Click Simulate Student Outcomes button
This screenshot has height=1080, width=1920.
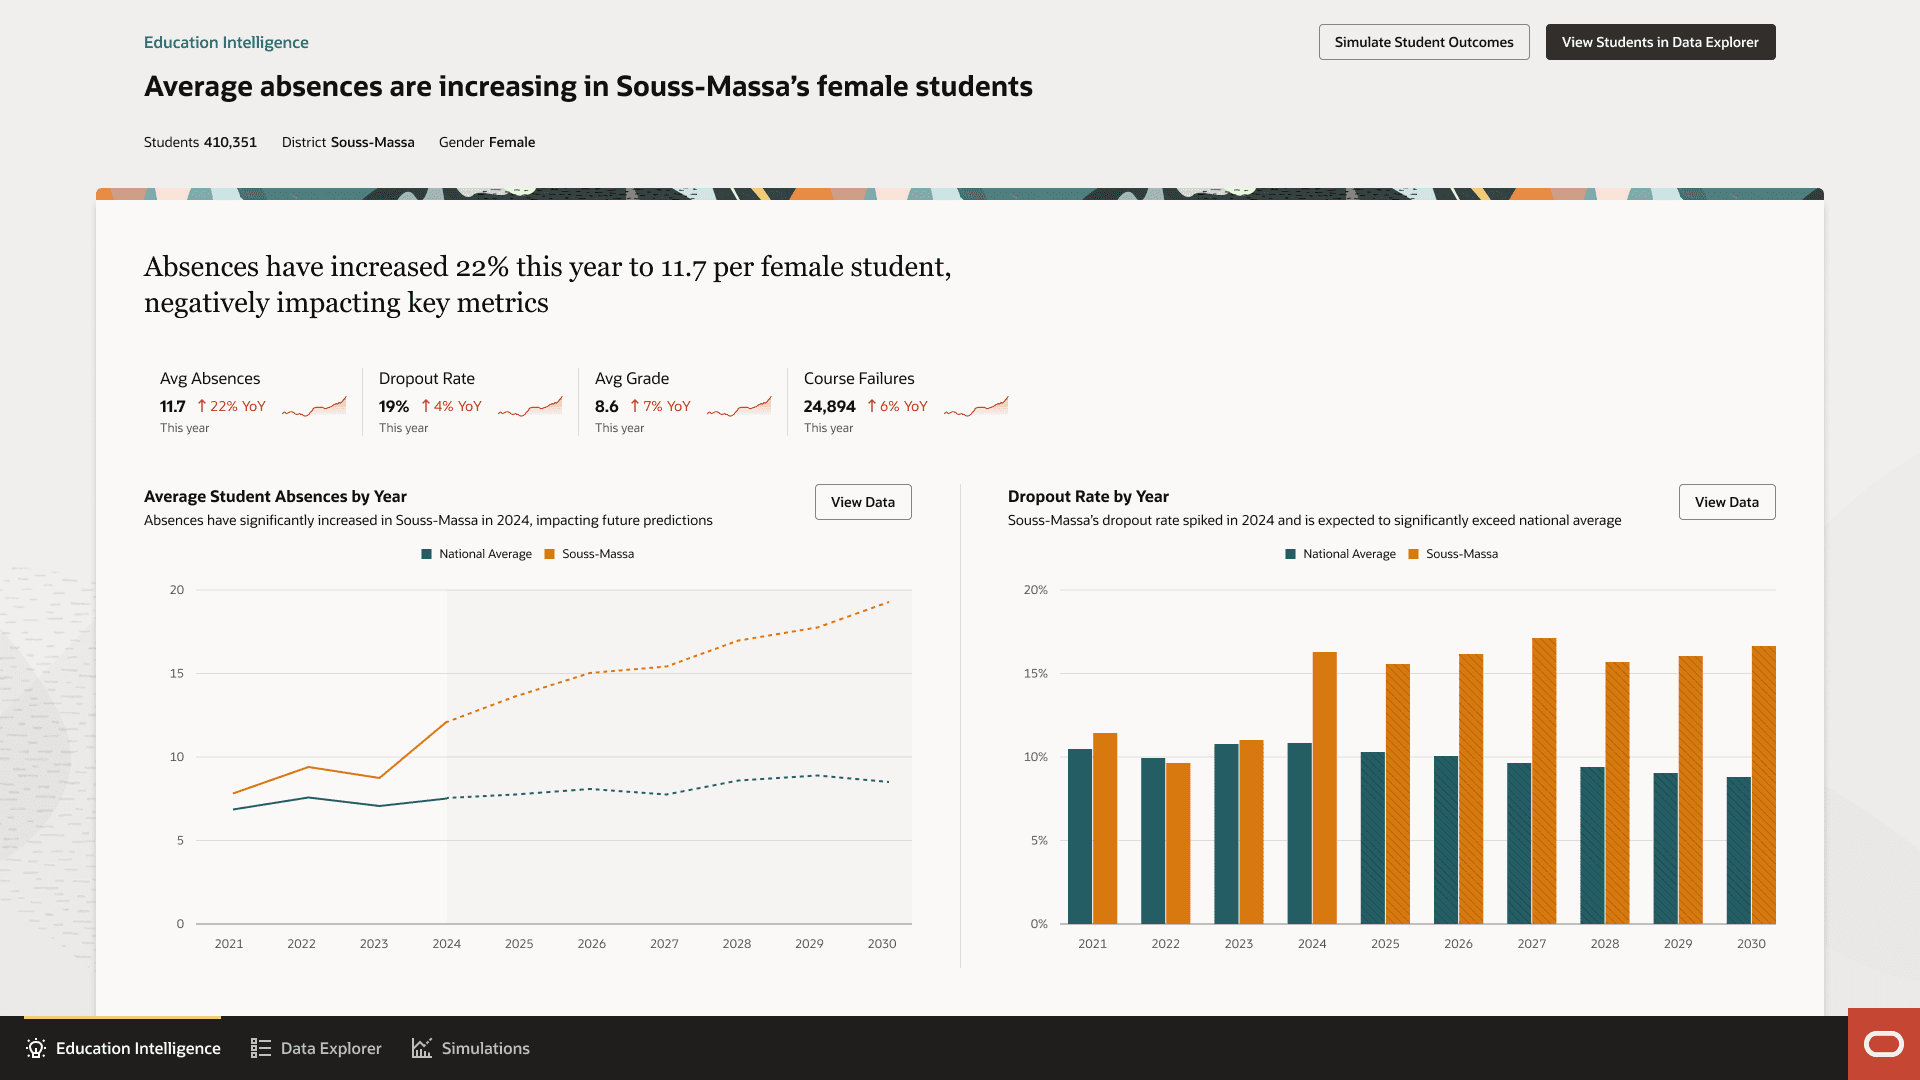1423,42
